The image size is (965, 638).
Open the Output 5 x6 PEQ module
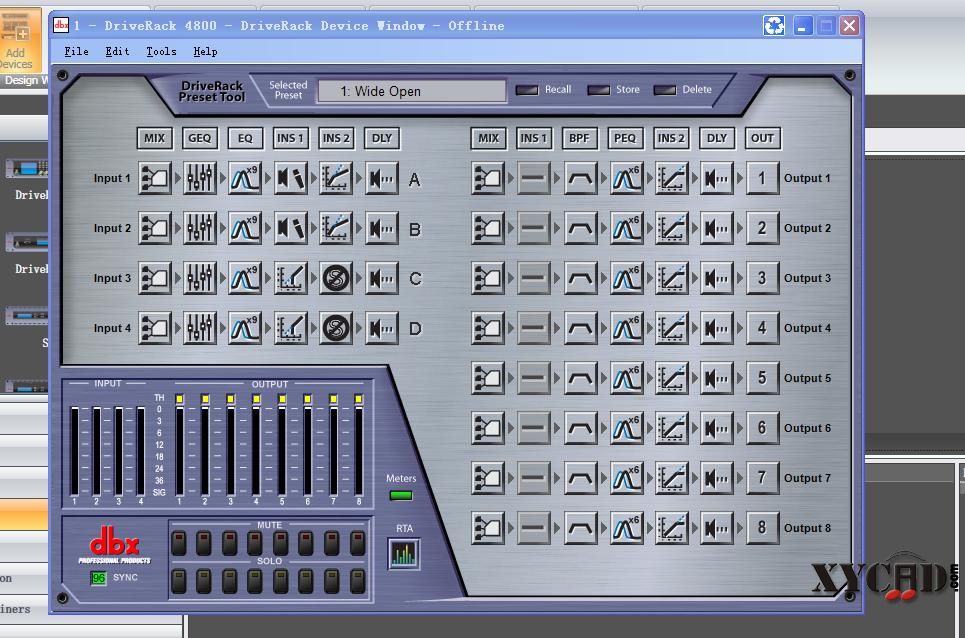[x=626, y=378]
